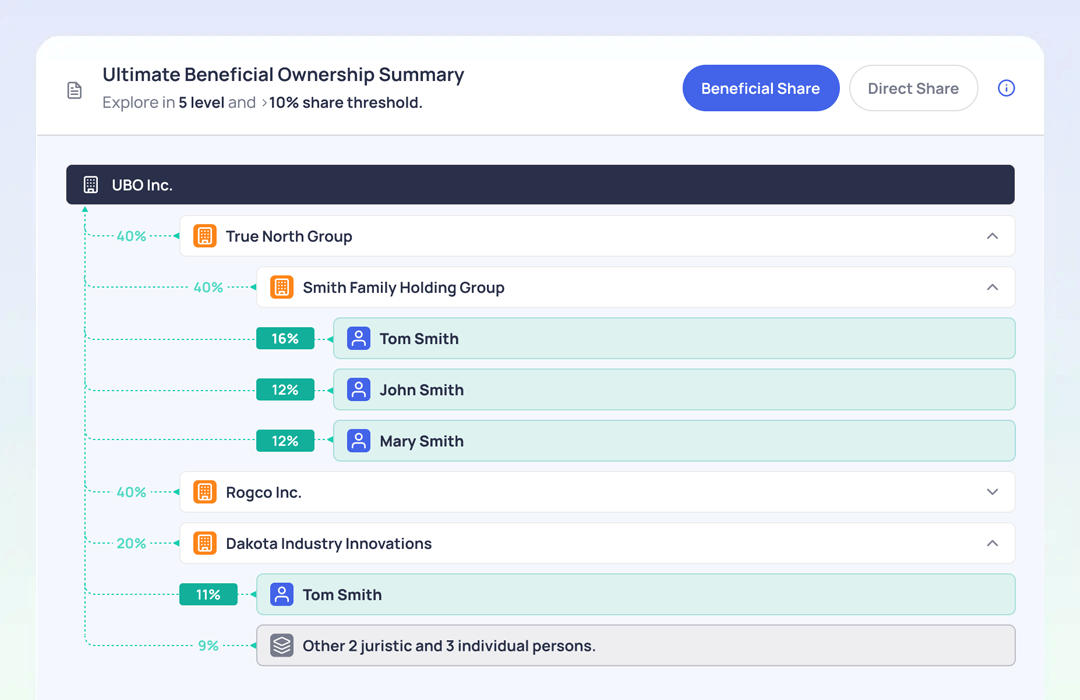The image size is (1080, 700).
Task: Click the 11% badge under Dakota Industry Innovations
Action: click(x=208, y=594)
